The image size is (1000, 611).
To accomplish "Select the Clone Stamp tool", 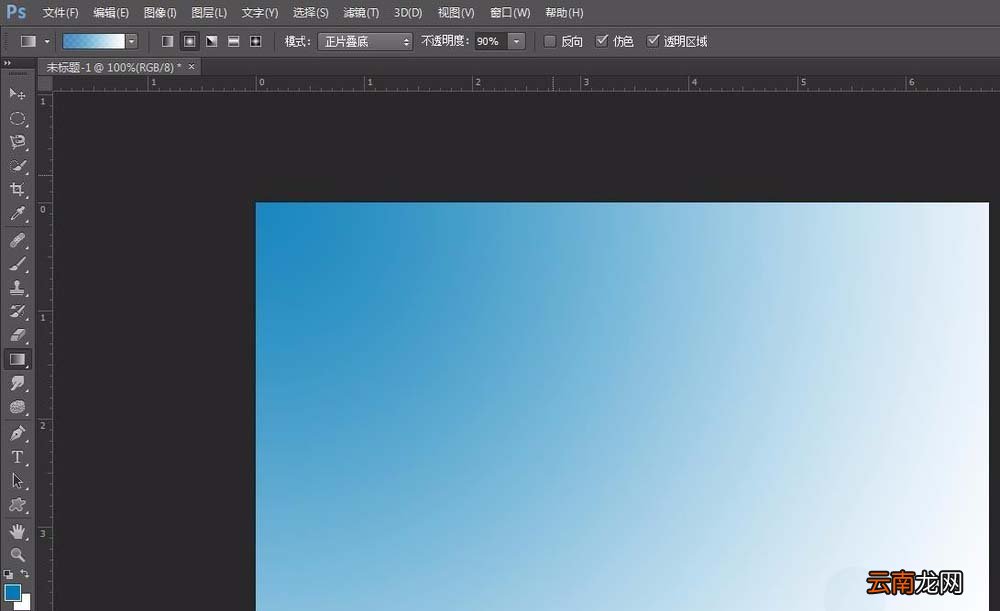I will click(x=17, y=288).
